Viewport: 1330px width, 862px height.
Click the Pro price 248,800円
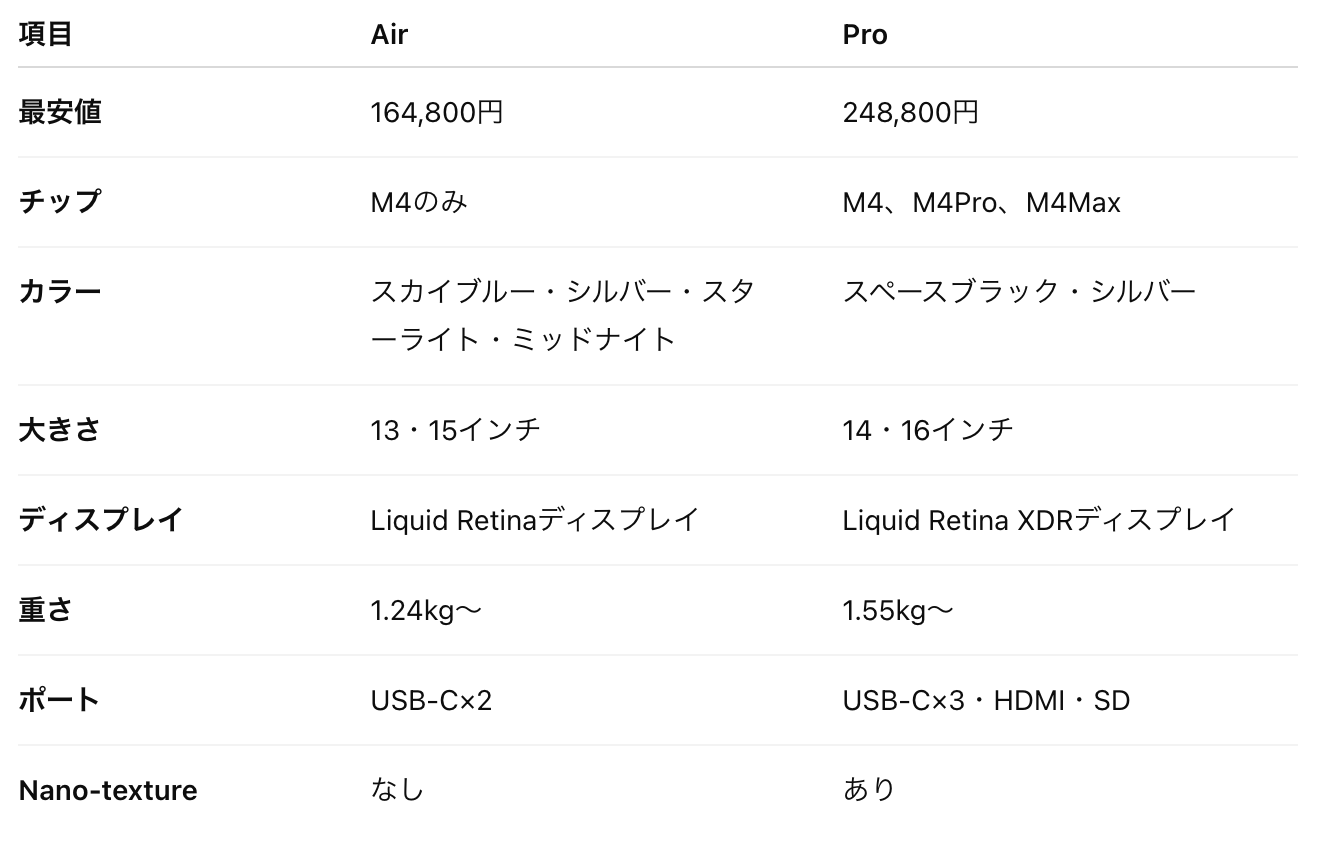(x=910, y=112)
